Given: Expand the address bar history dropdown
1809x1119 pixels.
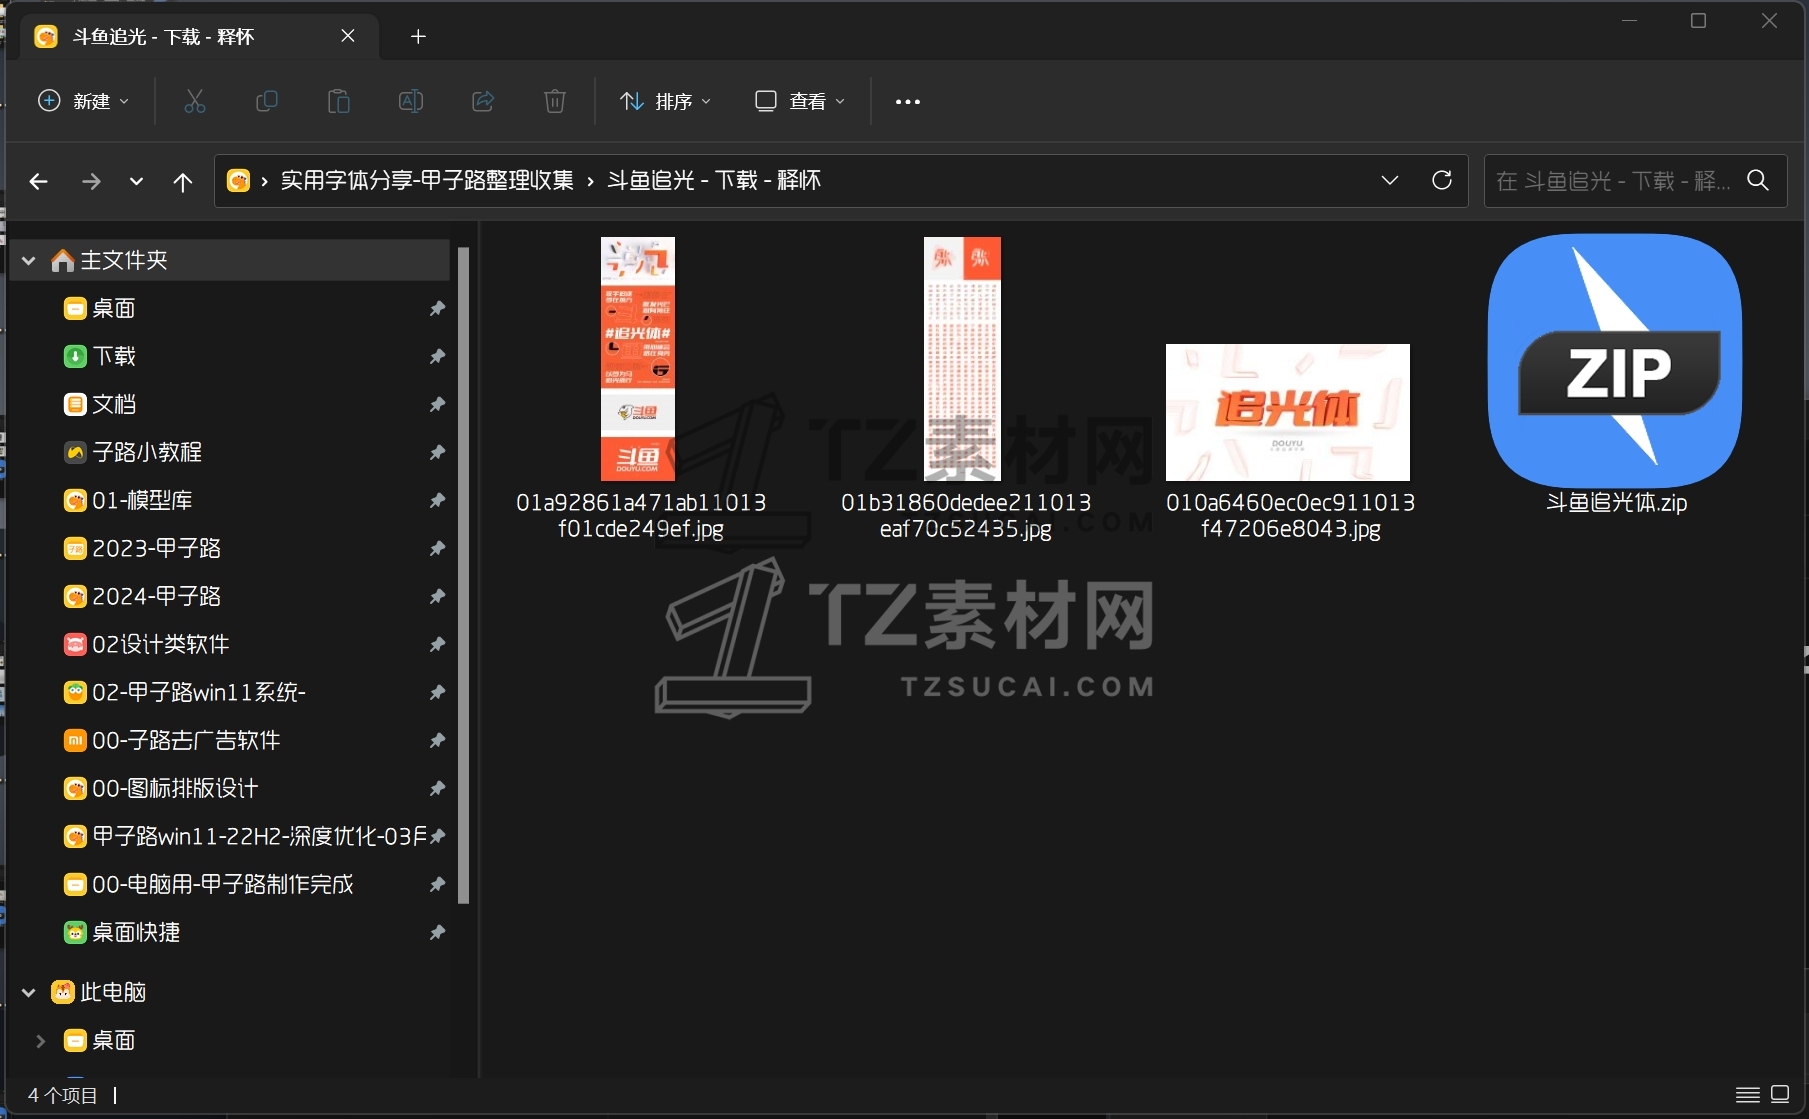Looking at the screenshot, I should click(x=1390, y=180).
